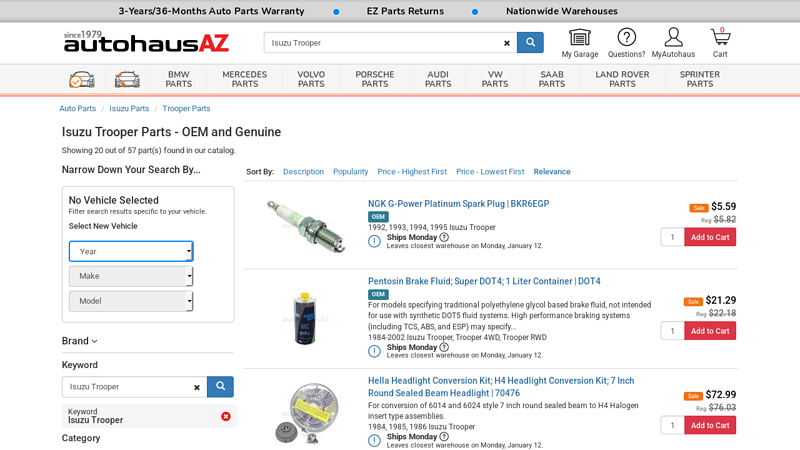Click spark plug Ships Monday help icon
This screenshot has height=450, width=800.
click(x=444, y=237)
